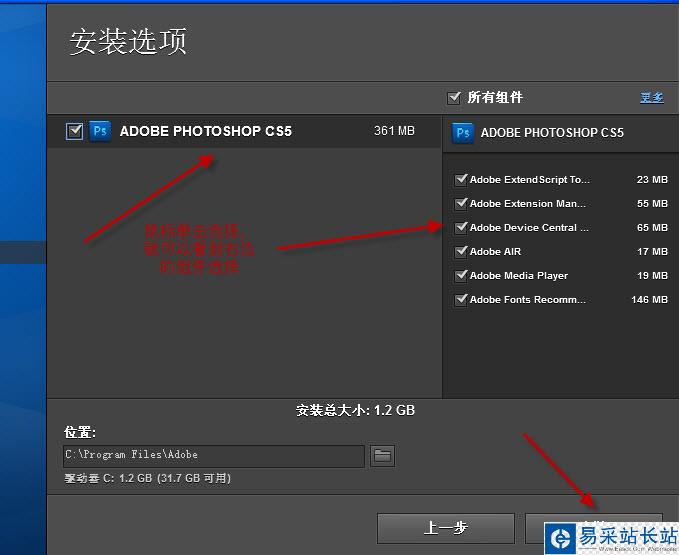Click the 19 MB size of Media Player
679x555 pixels.
coord(652,275)
